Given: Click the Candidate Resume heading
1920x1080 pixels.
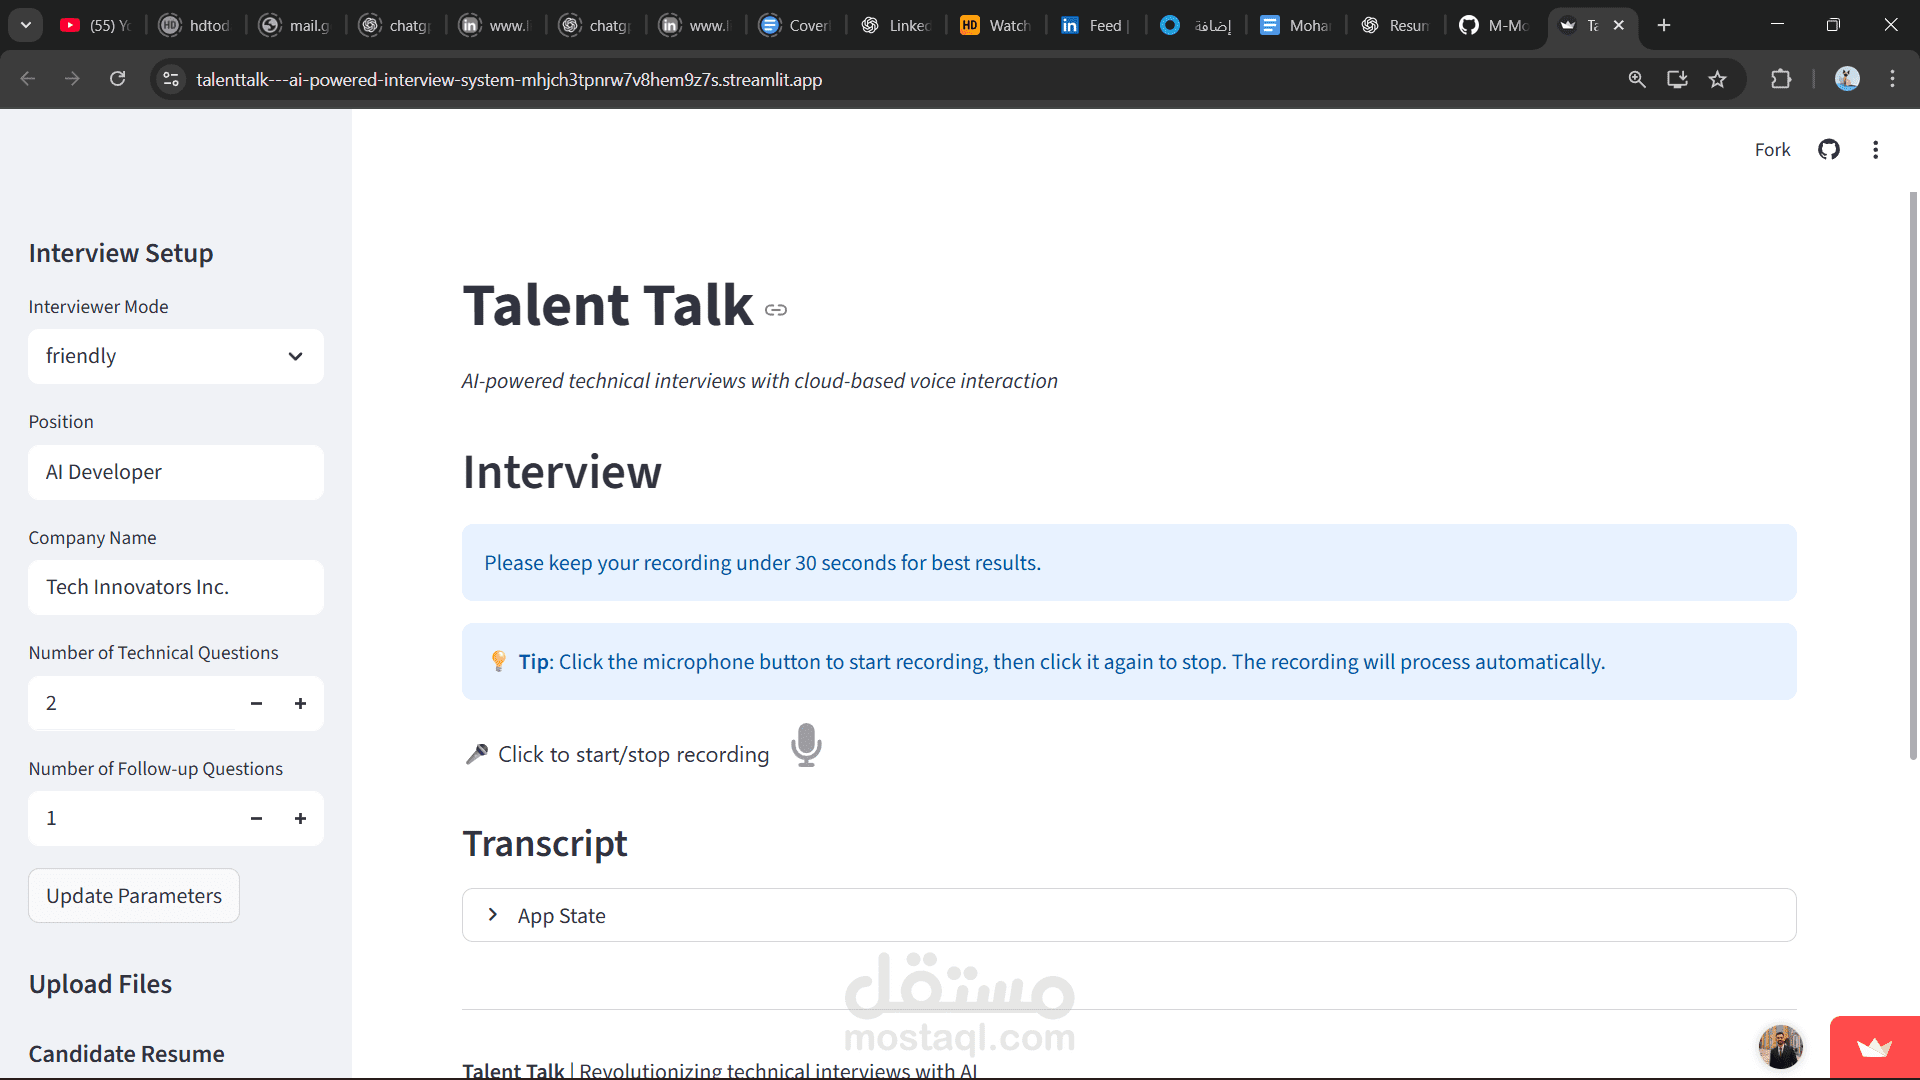Looking at the screenshot, I should click(126, 1054).
